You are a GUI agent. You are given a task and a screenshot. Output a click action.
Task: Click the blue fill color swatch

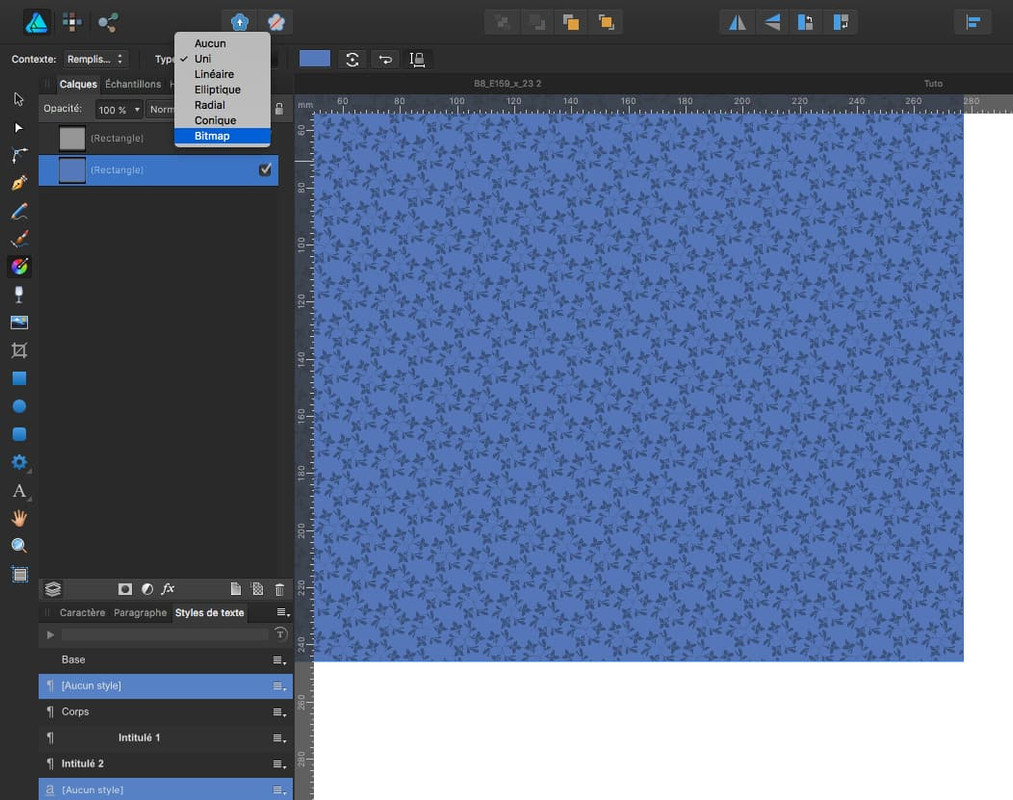315,59
